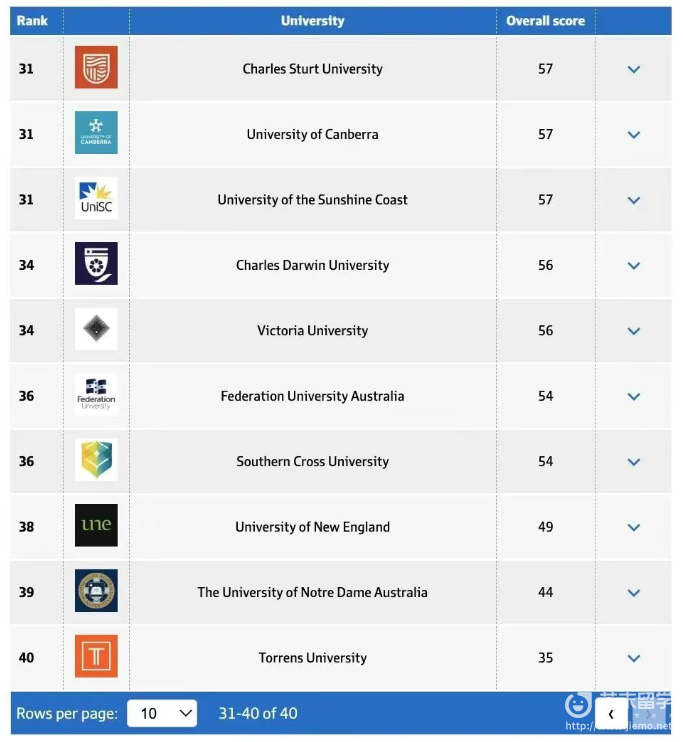Open the Southern Cross University name link

[312, 461]
